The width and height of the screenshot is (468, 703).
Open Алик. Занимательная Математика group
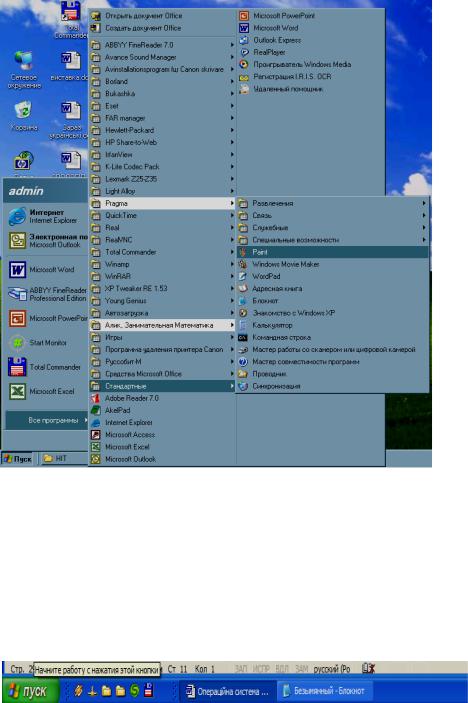tap(162, 325)
